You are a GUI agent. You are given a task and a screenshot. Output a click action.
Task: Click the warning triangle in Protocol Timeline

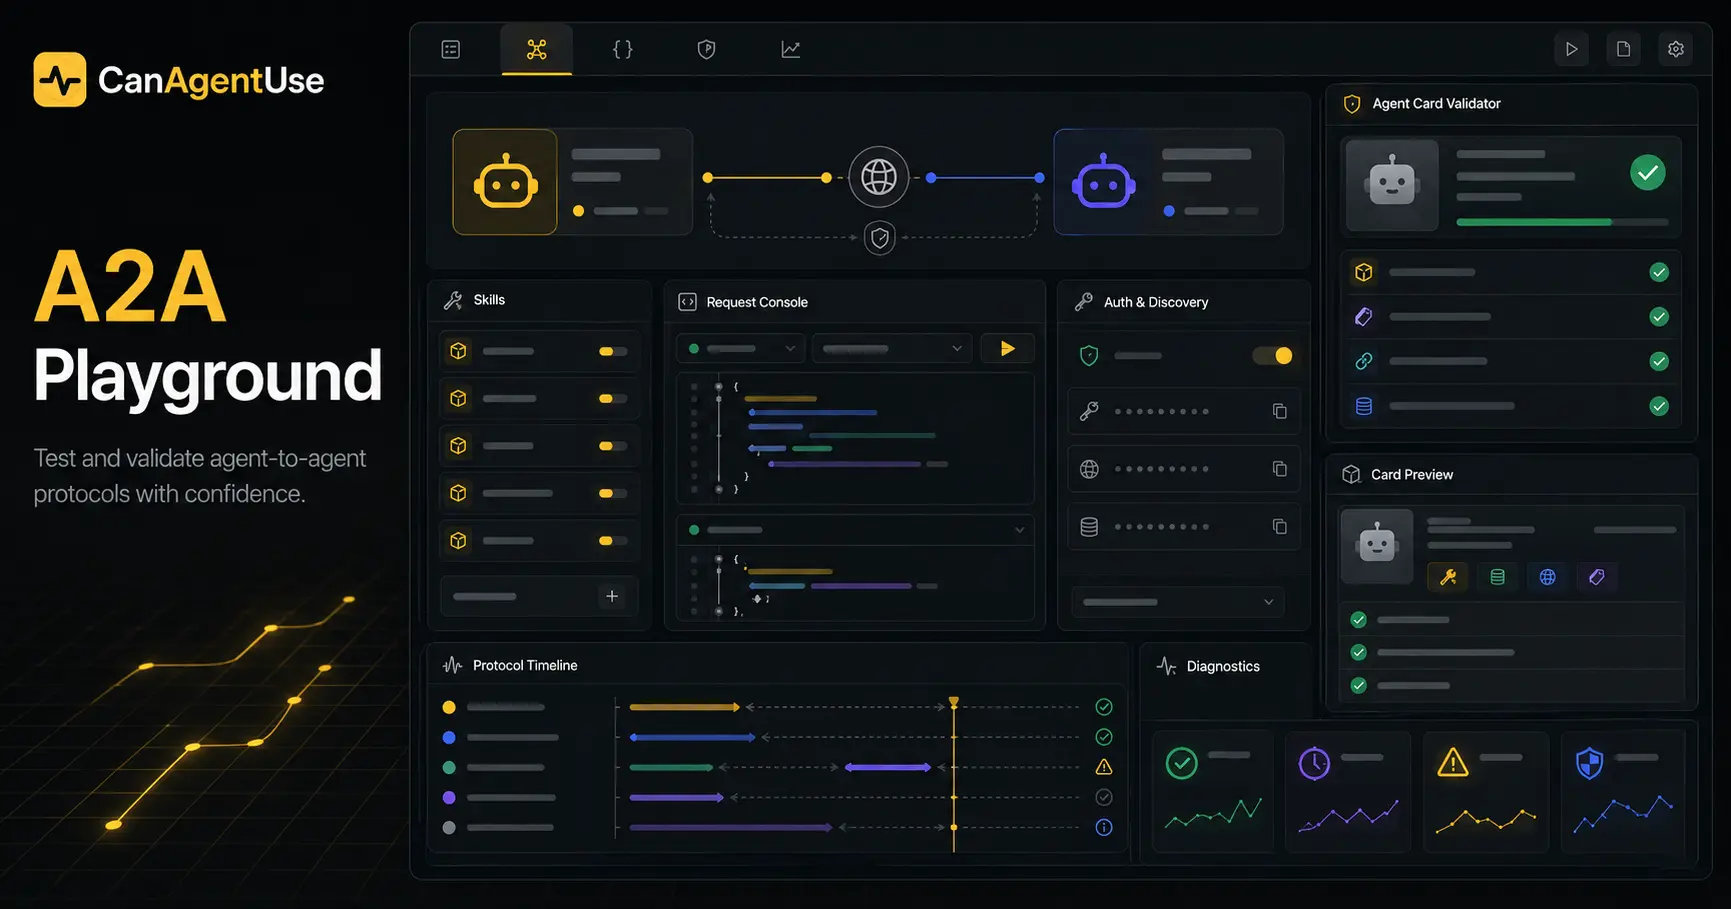click(x=1104, y=767)
